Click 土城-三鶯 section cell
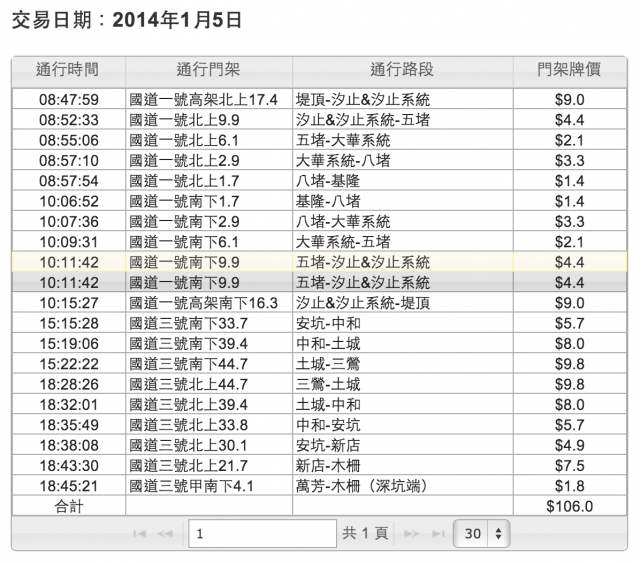The image size is (640, 563). (x=403, y=364)
